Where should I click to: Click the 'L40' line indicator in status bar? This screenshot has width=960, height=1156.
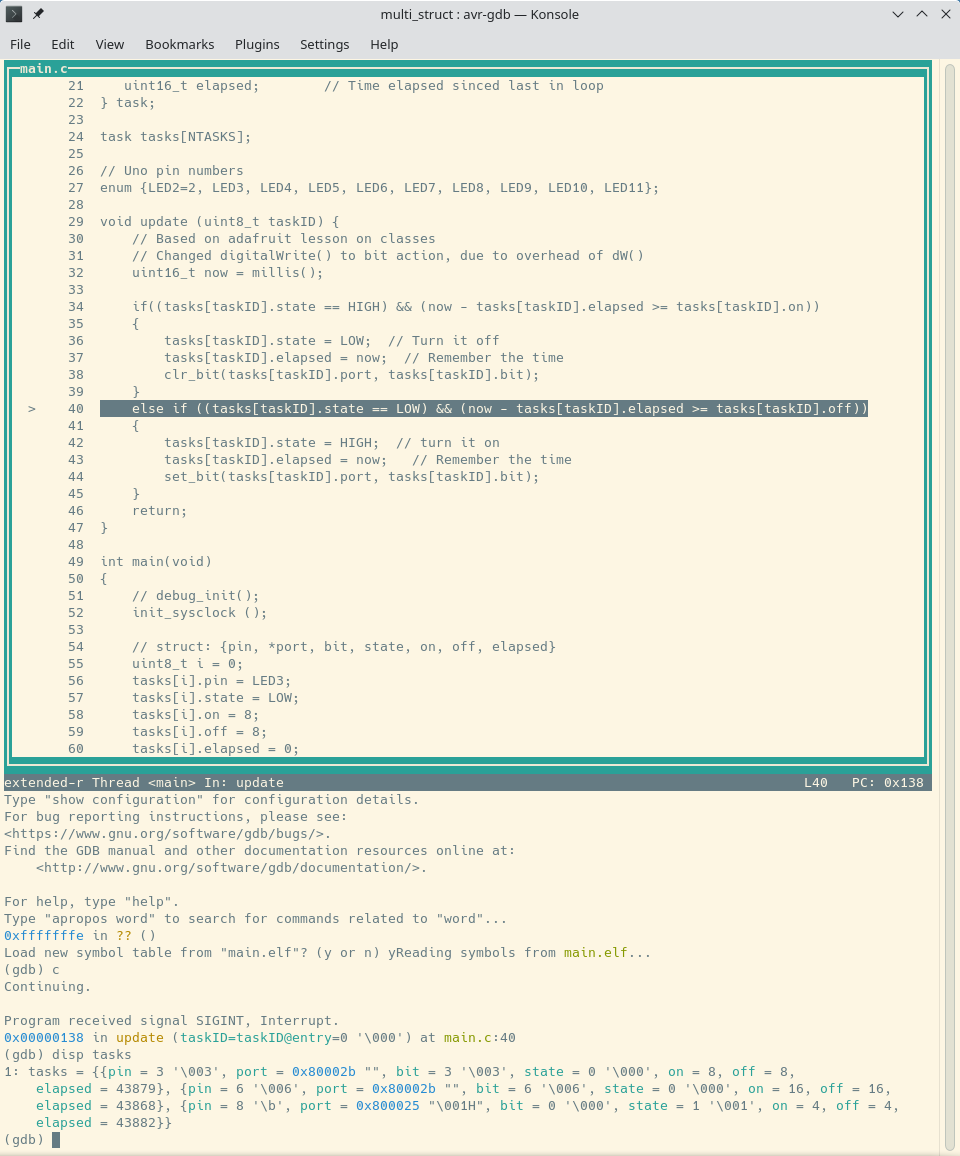[815, 782]
